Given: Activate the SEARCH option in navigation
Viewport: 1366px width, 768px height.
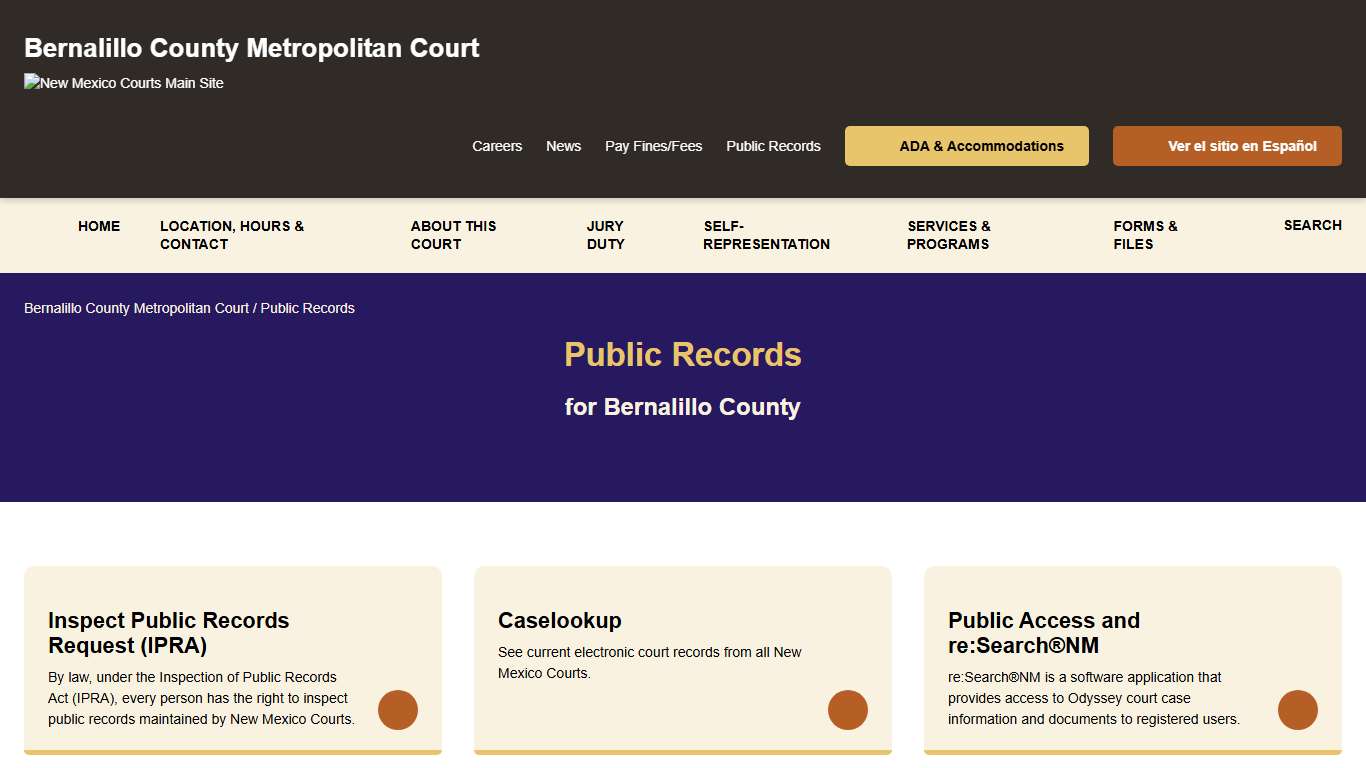Looking at the screenshot, I should click(x=1313, y=225).
